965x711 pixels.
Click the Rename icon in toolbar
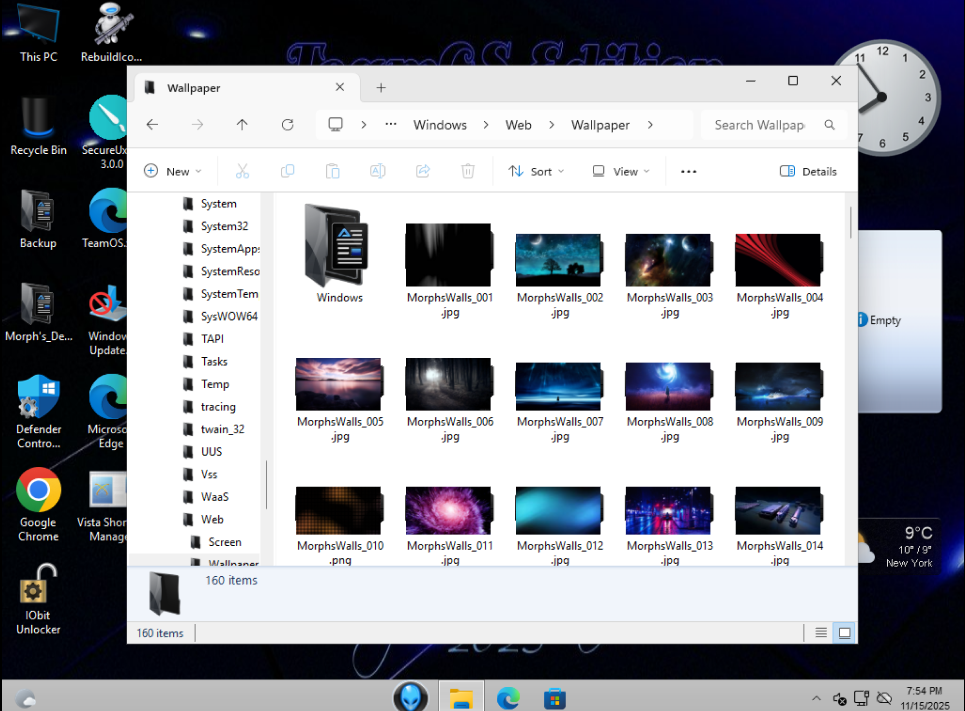click(x=378, y=171)
